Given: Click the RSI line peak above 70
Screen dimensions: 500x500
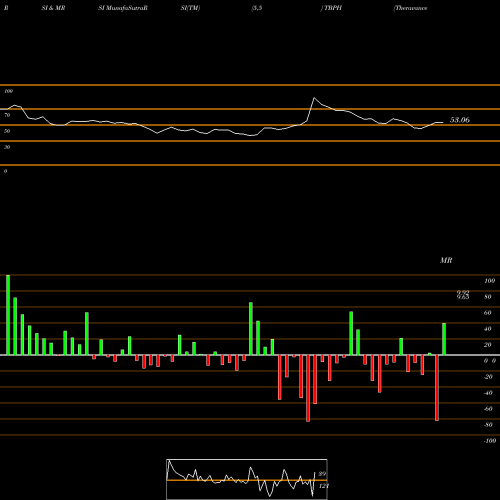Looking at the screenshot, I should pyautogui.click(x=314, y=98).
